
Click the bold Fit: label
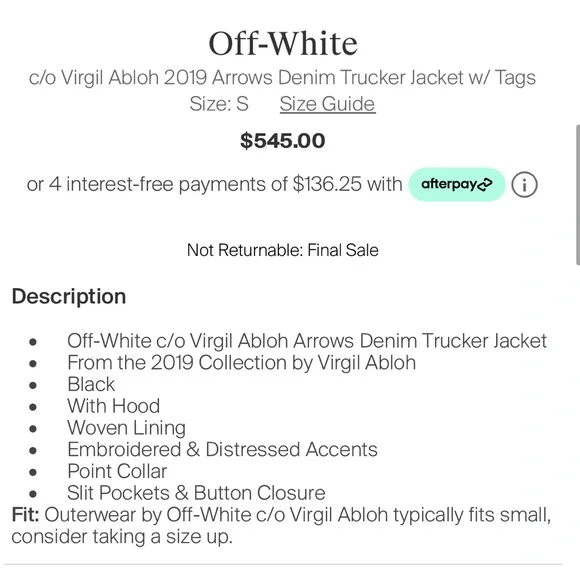coord(26,515)
